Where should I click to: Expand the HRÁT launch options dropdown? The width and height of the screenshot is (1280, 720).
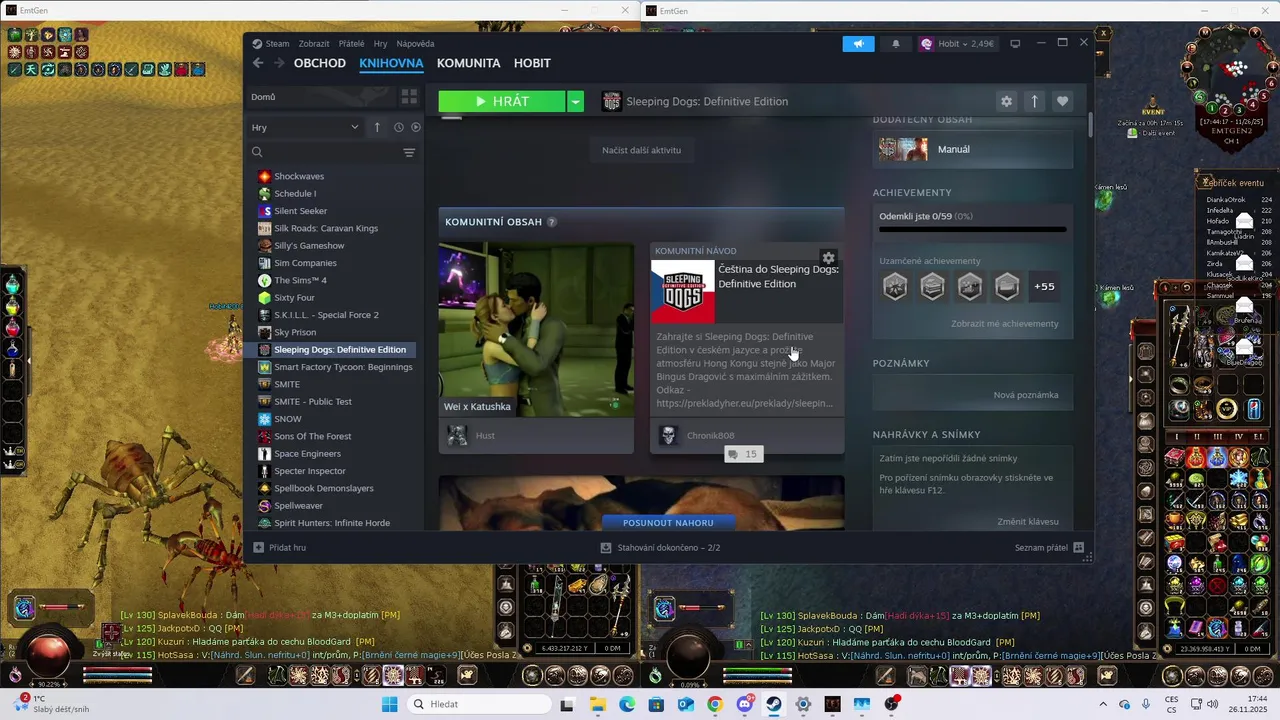pos(575,101)
